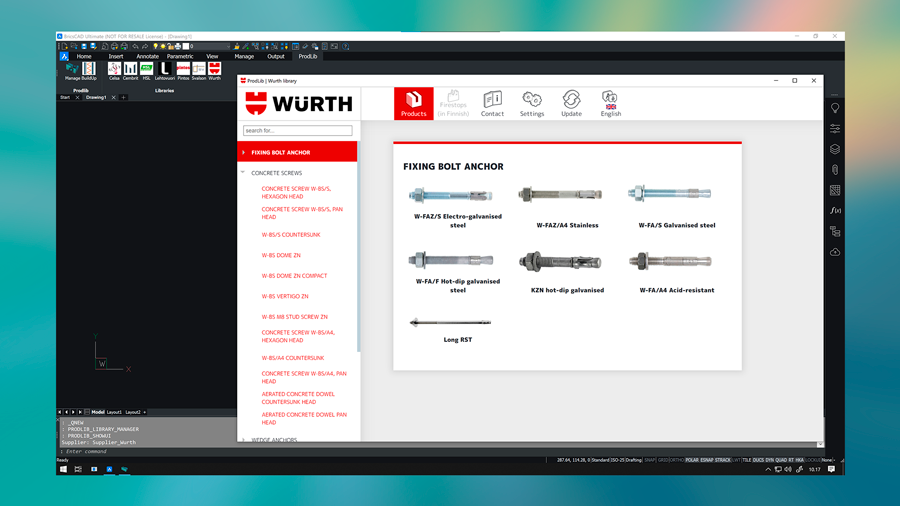Open the Windows notification center icon
Image resolution: width=900 pixels, height=506 pixels.
point(831,469)
